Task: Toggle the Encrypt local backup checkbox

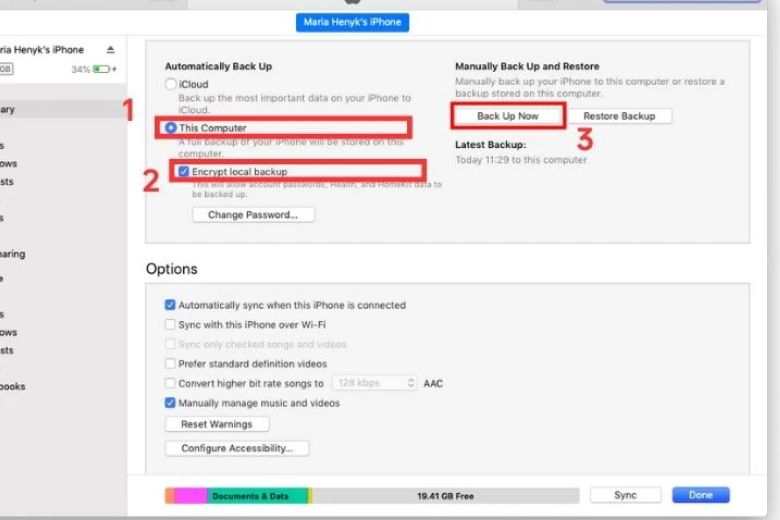Action: (x=184, y=172)
